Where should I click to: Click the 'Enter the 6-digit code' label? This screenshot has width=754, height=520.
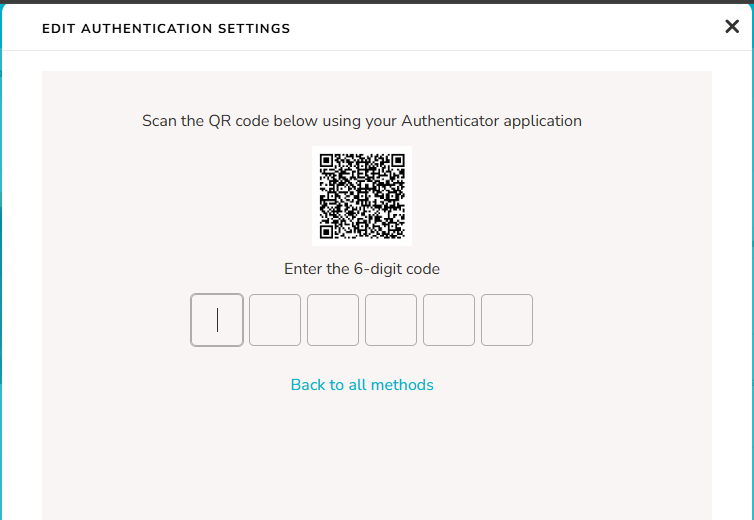tap(362, 269)
